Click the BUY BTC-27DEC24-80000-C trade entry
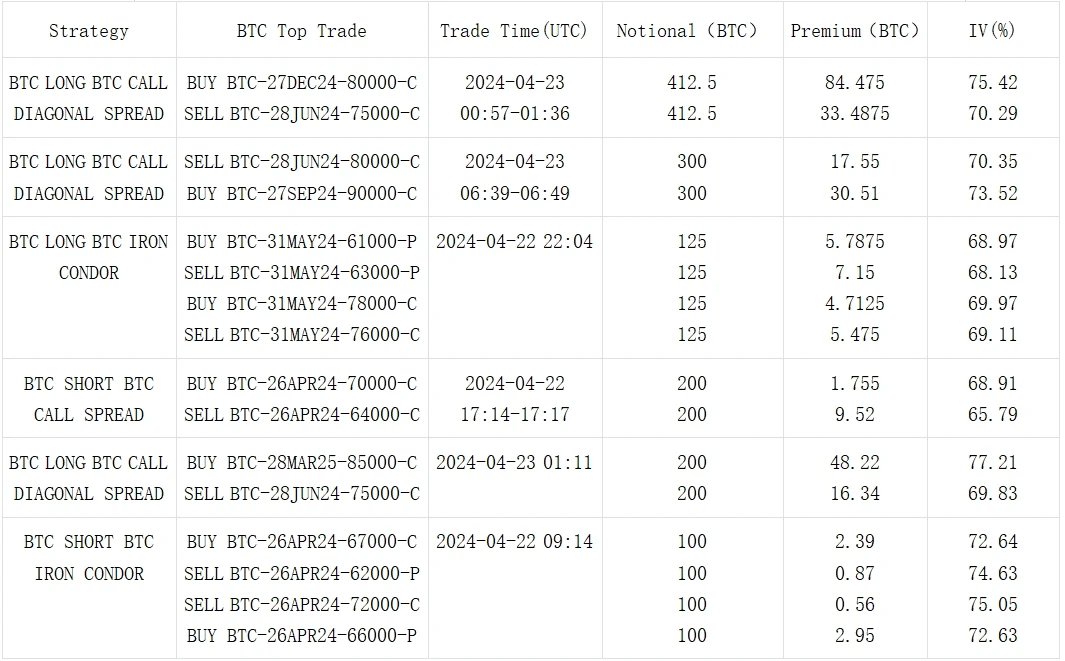1065x661 pixels. [302, 83]
